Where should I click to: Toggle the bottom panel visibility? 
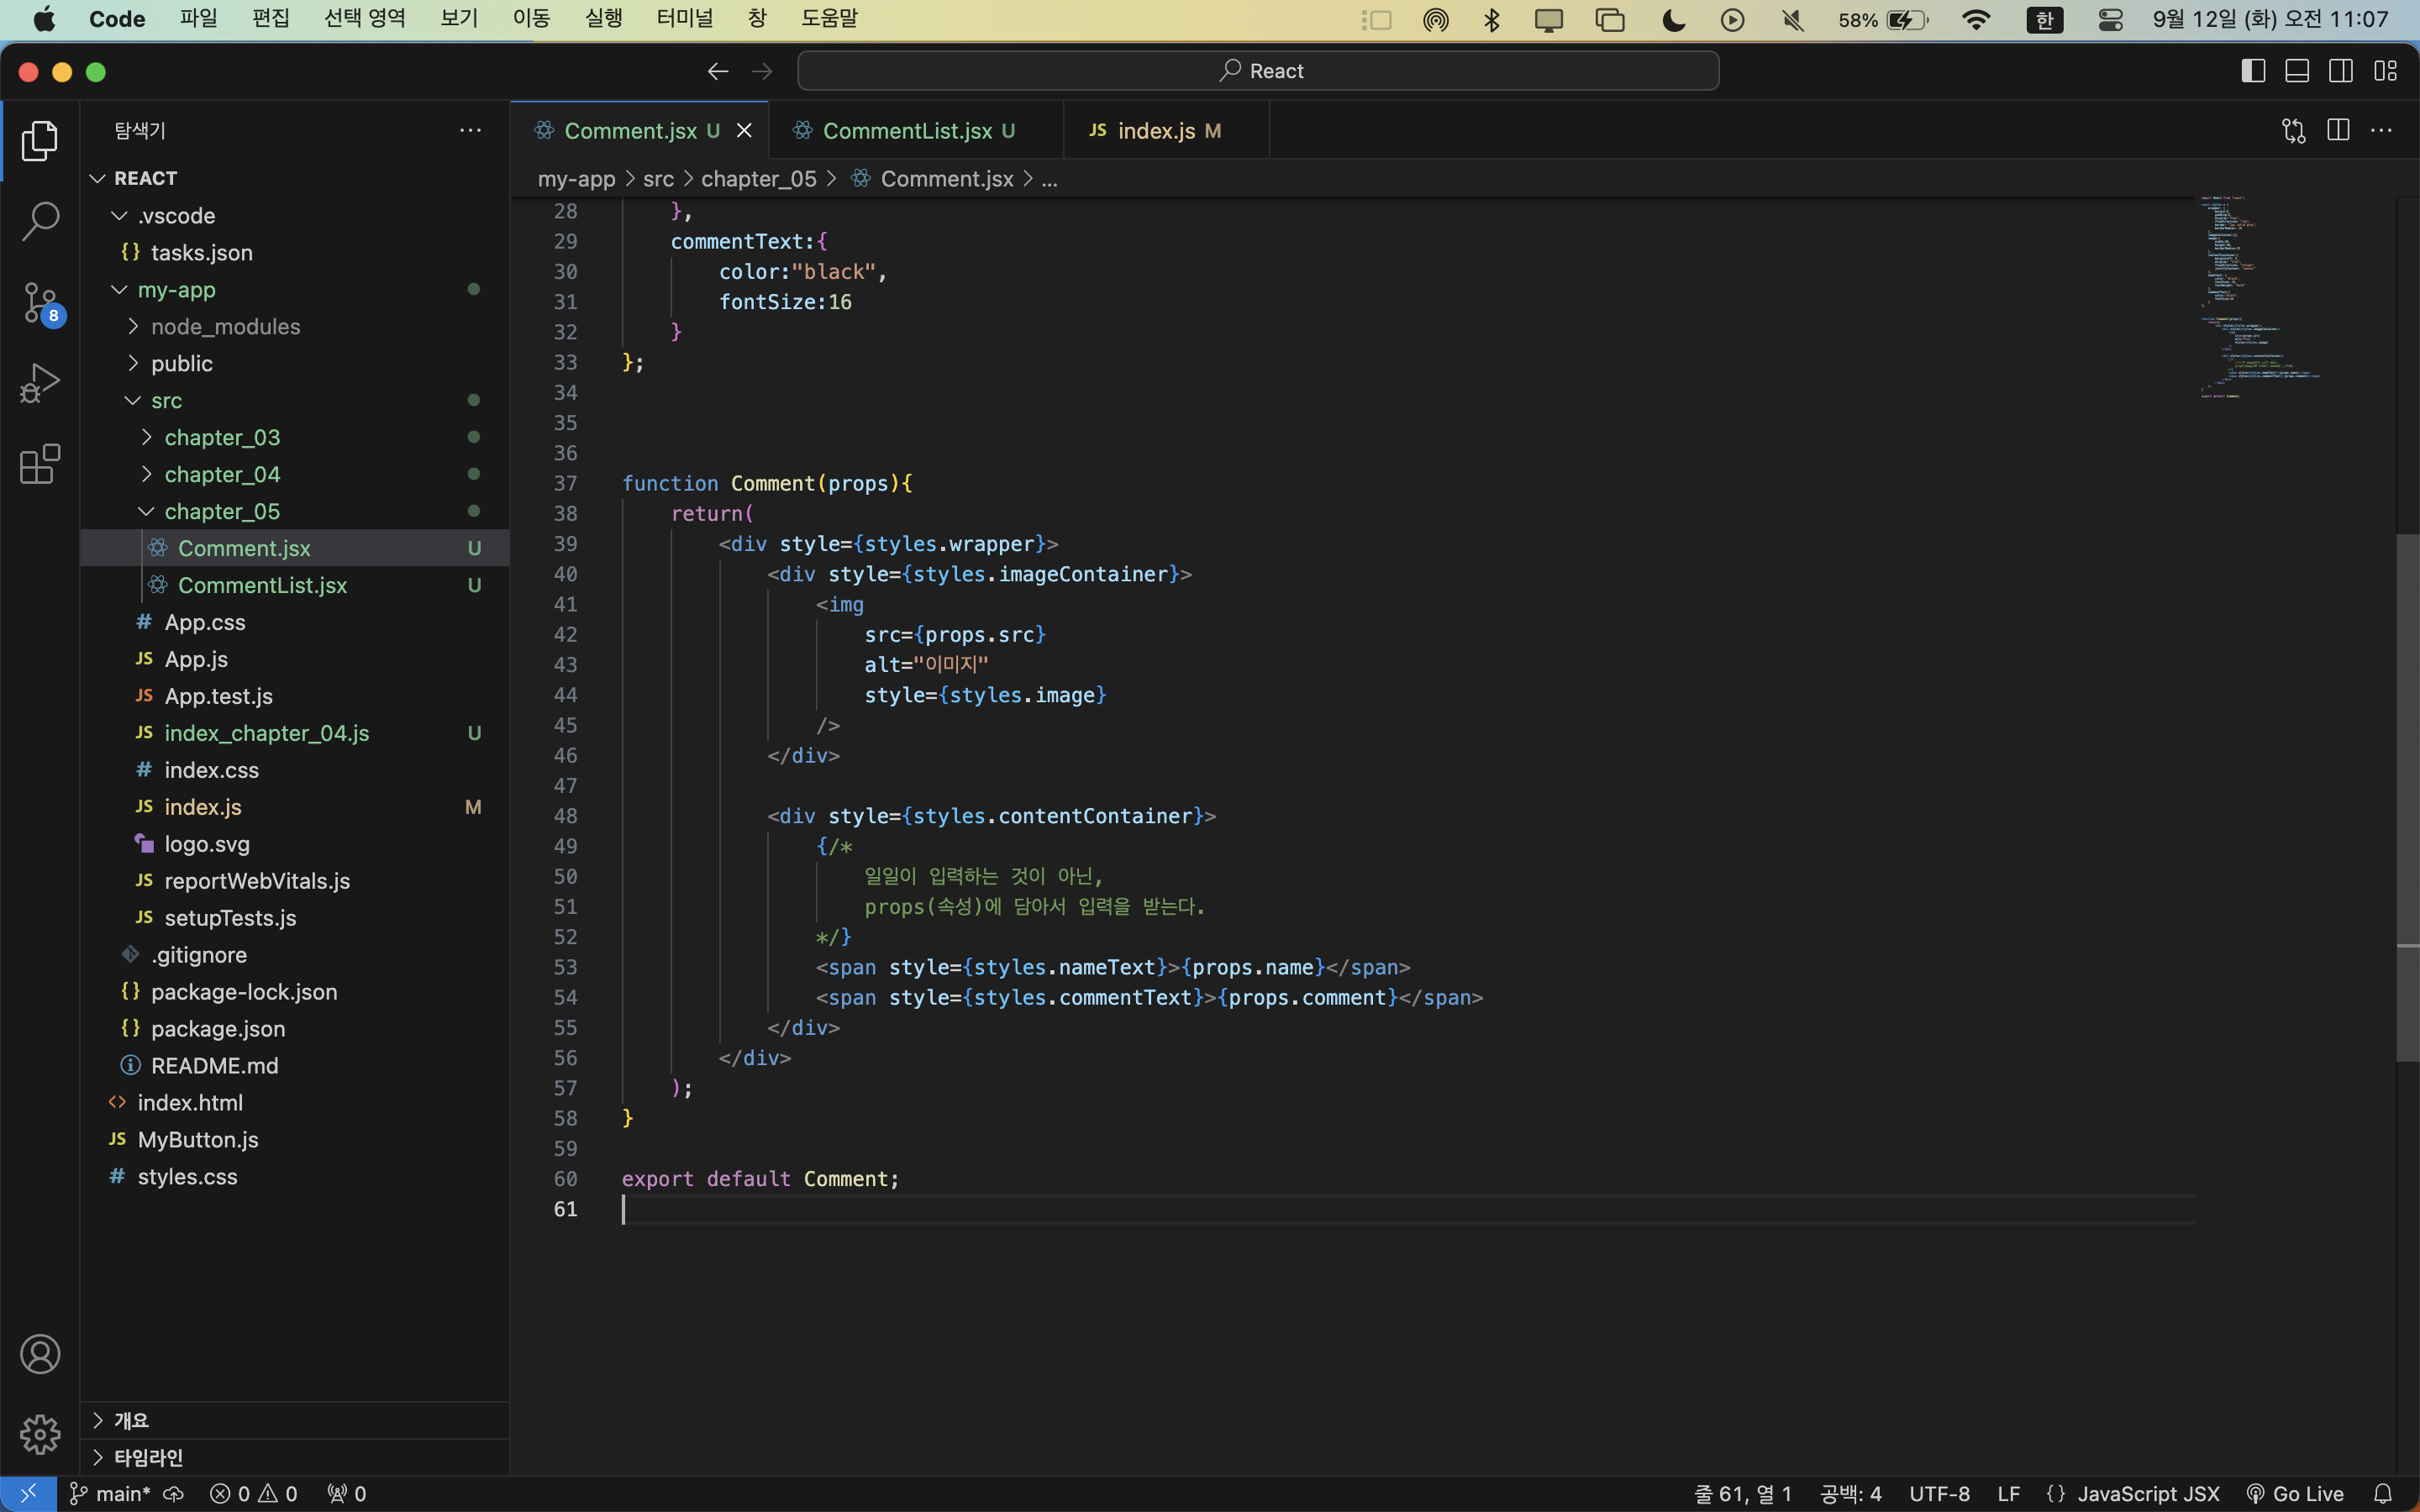2297,71
